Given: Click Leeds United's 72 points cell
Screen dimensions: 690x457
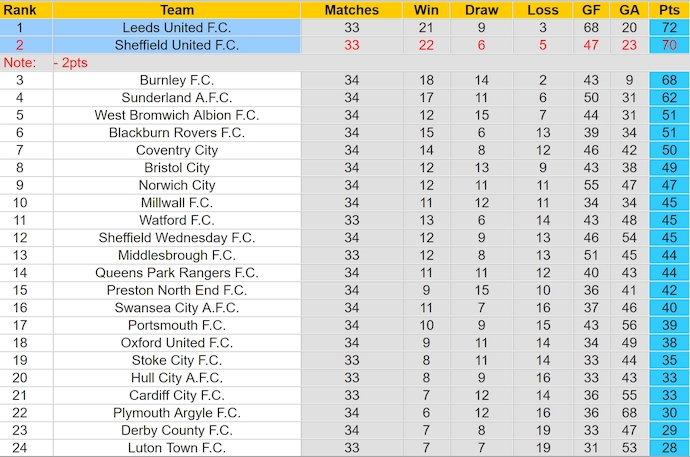Looking at the screenshot, I should tap(669, 27).
